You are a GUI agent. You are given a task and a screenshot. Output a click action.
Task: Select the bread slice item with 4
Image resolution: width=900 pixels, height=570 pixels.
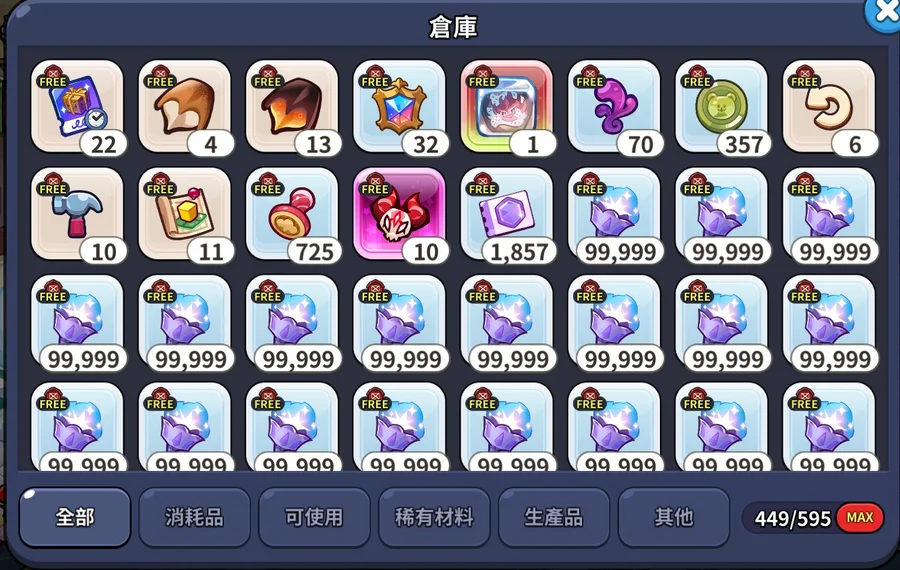(x=184, y=107)
